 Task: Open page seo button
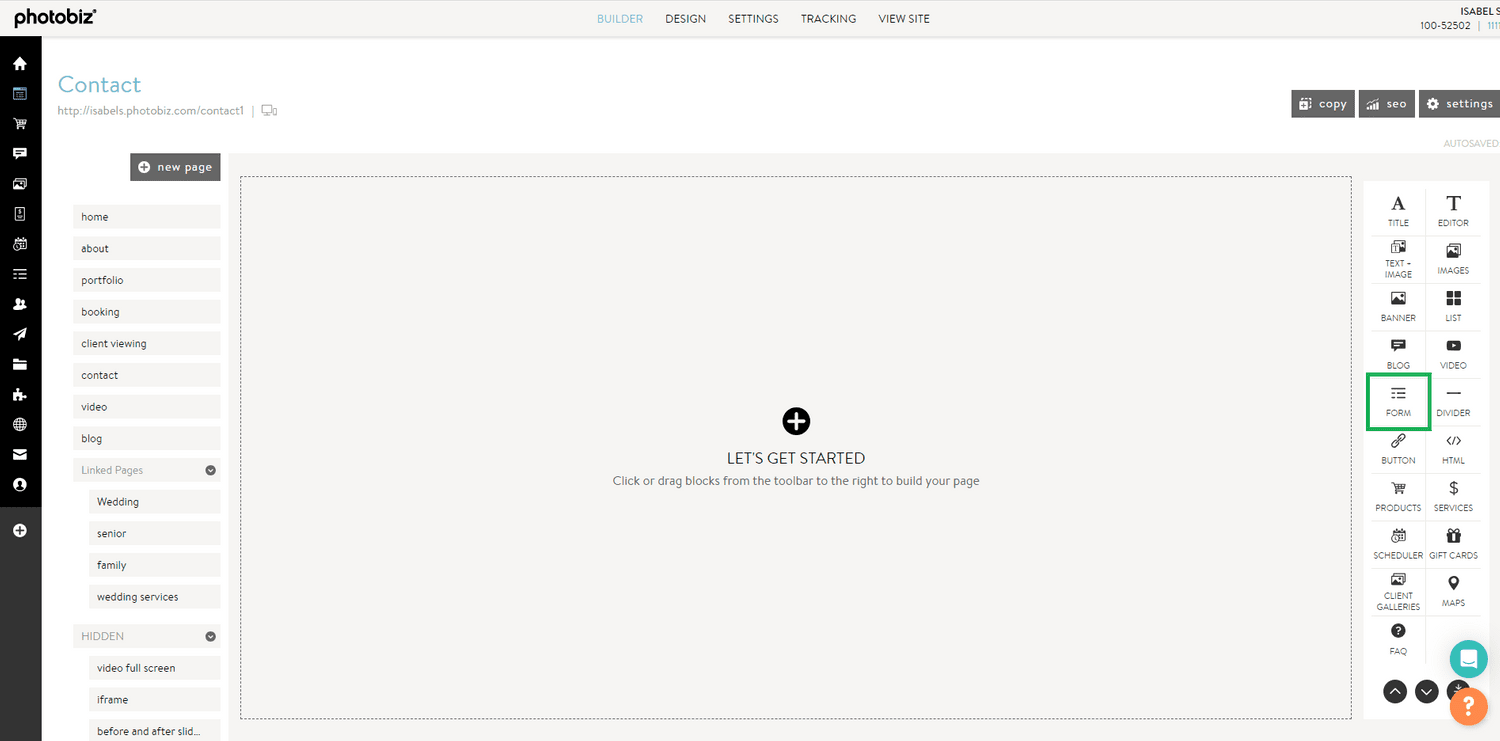click(x=1386, y=104)
